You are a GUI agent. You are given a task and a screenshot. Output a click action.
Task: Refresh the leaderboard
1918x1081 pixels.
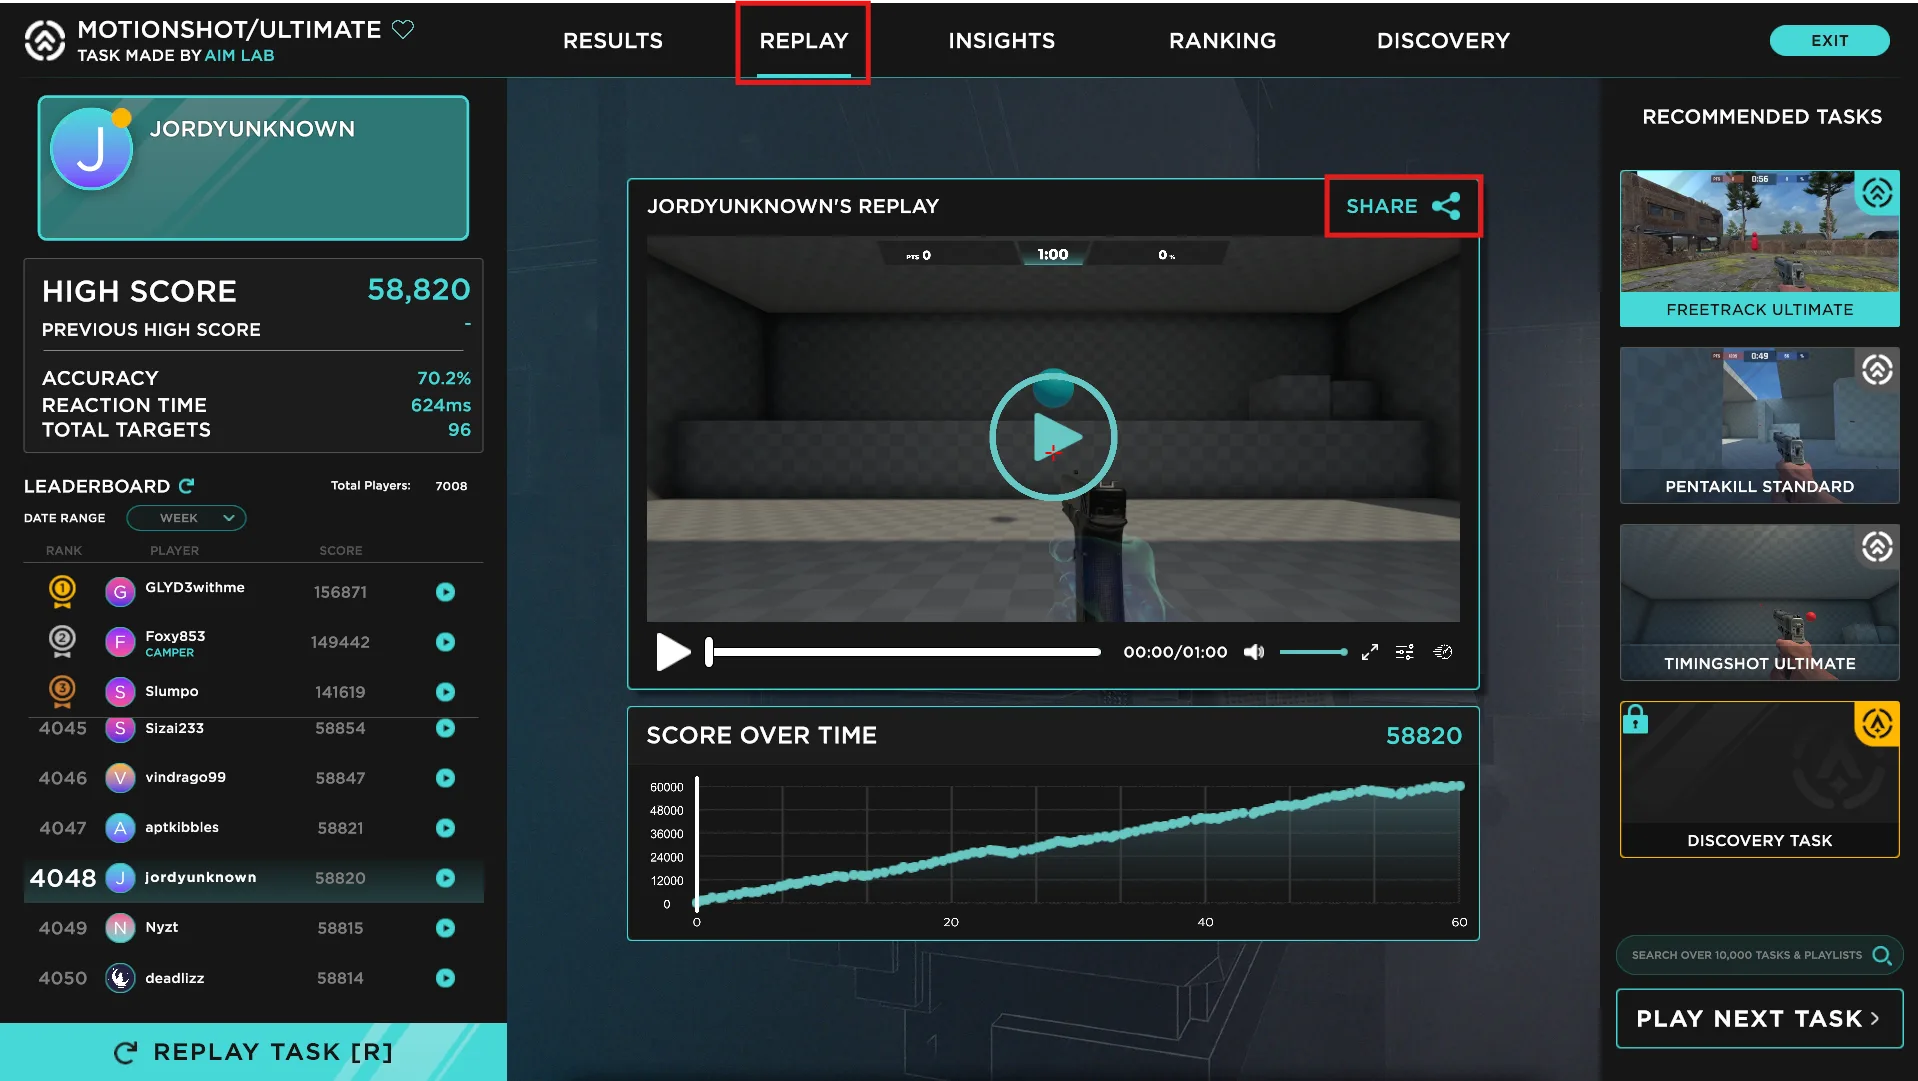click(186, 486)
